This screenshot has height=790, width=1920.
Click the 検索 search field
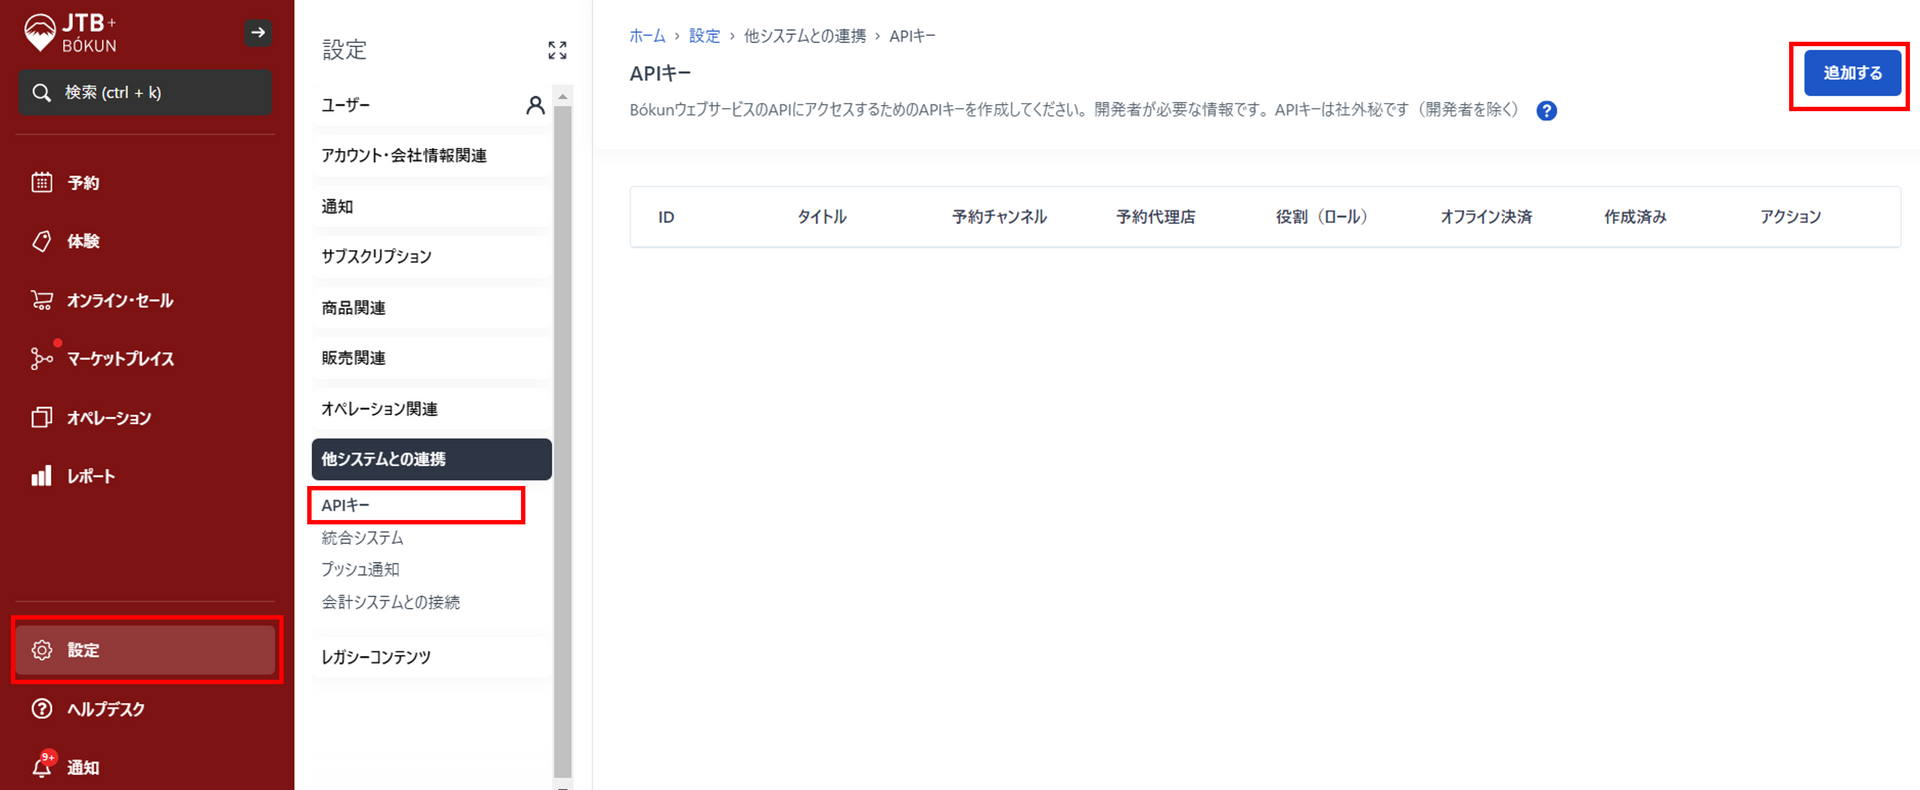coord(145,93)
